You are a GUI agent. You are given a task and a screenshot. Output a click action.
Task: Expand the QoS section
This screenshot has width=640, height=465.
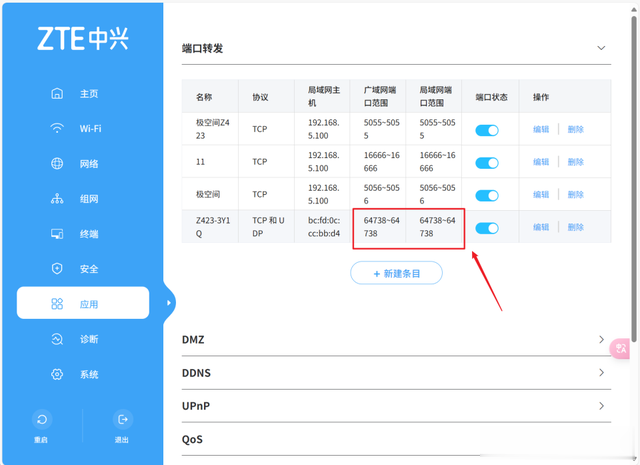click(396, 440)
